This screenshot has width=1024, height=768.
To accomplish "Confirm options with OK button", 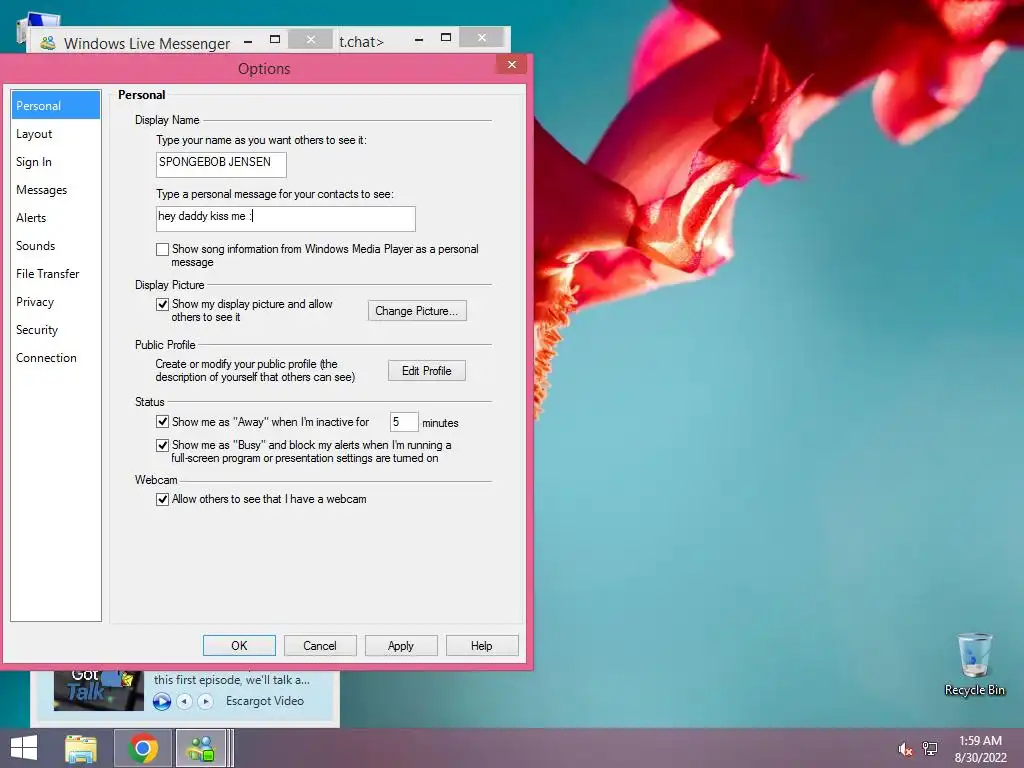I will click(x=239, y=646).
